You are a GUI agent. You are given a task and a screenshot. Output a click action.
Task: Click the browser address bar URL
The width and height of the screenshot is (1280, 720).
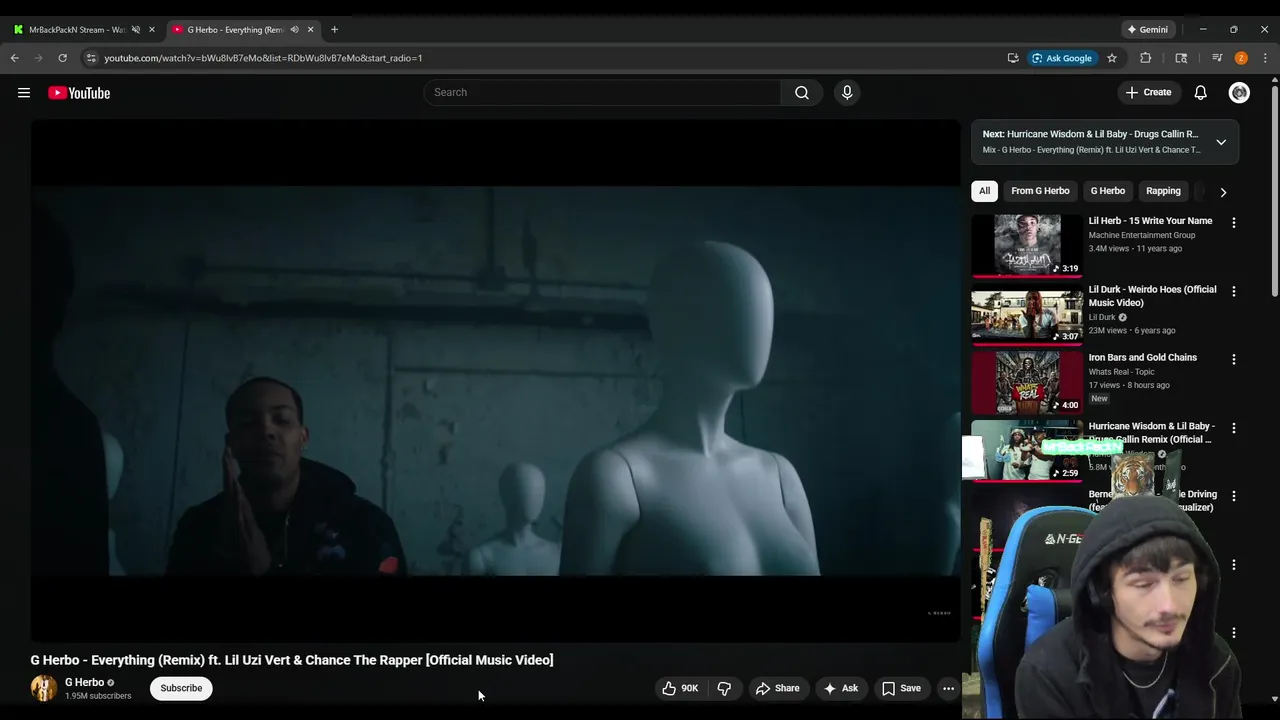pyautogui.click(x=263, y=58)
